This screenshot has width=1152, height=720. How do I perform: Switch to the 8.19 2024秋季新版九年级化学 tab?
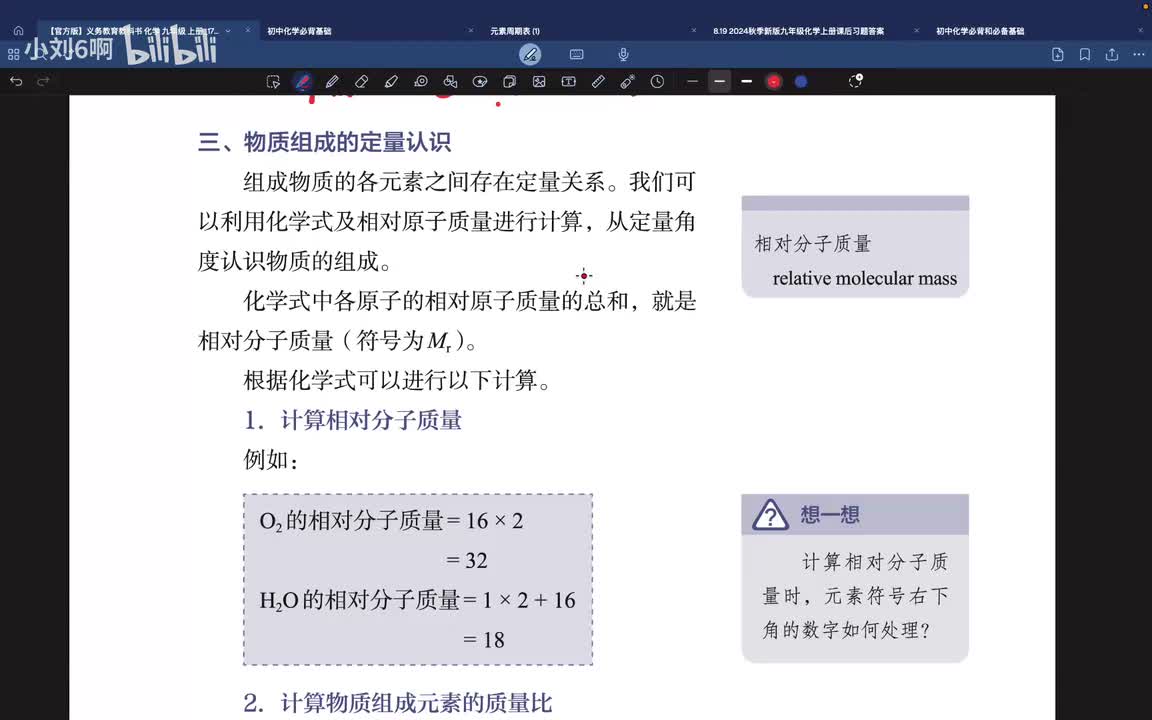click(799, 31)
